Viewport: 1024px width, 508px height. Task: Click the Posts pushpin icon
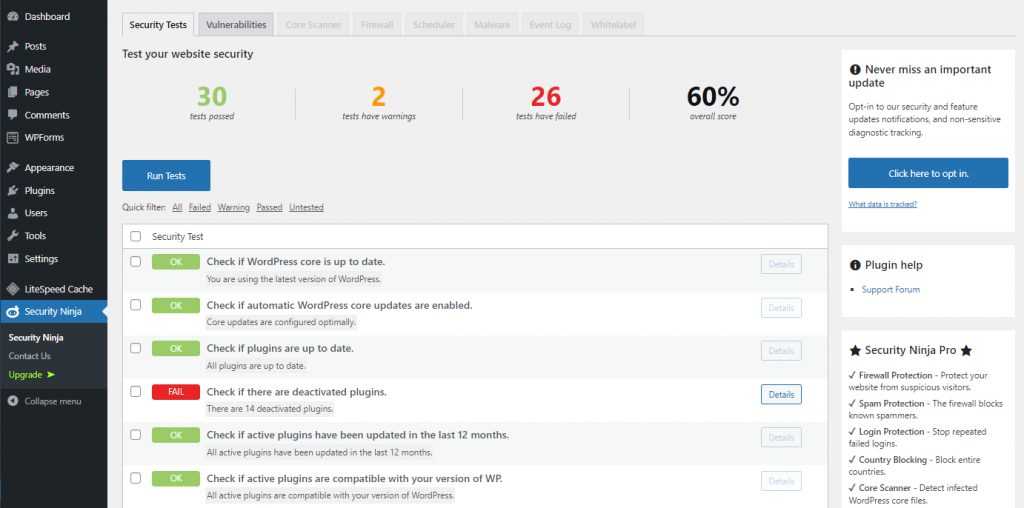[12, 46]
